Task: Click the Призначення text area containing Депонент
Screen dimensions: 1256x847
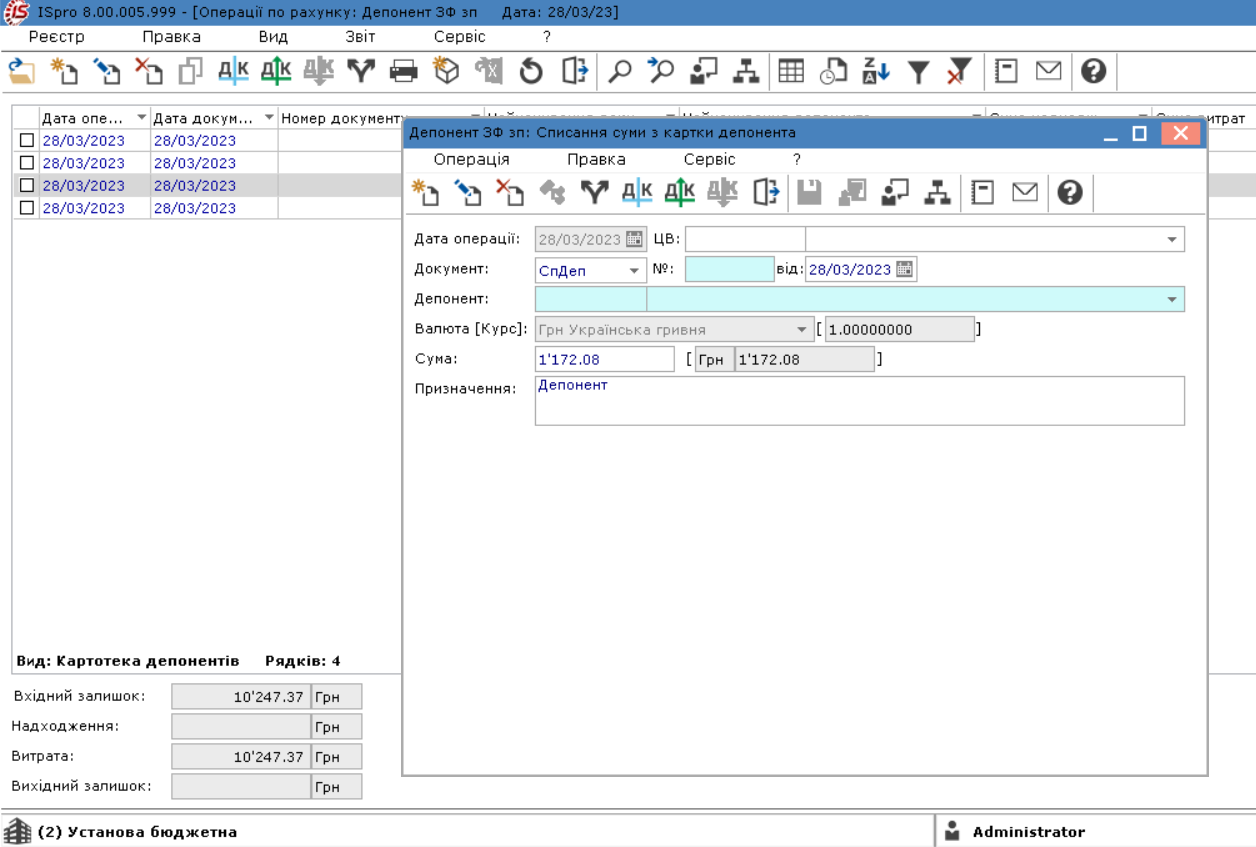Action: pos(860,401)
